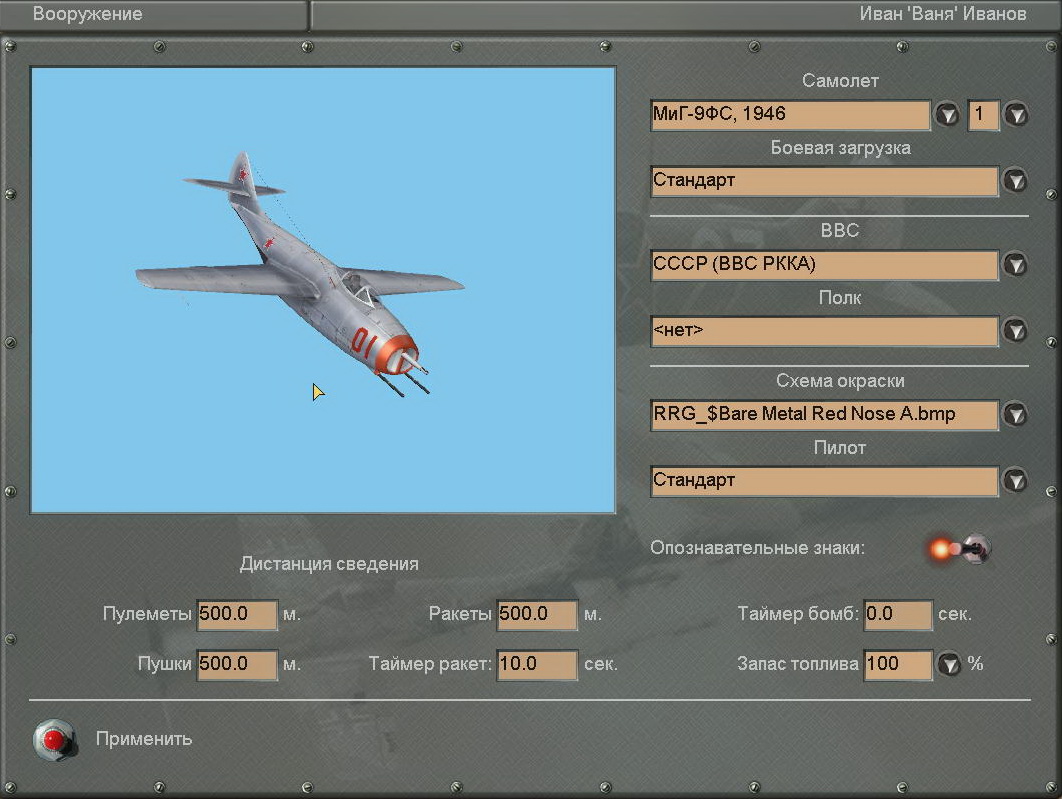Click the MiG-9 aircraft 3D preview
This screenshot has width=1062, height=799.
pyautogui.click(x=323, y=290)
